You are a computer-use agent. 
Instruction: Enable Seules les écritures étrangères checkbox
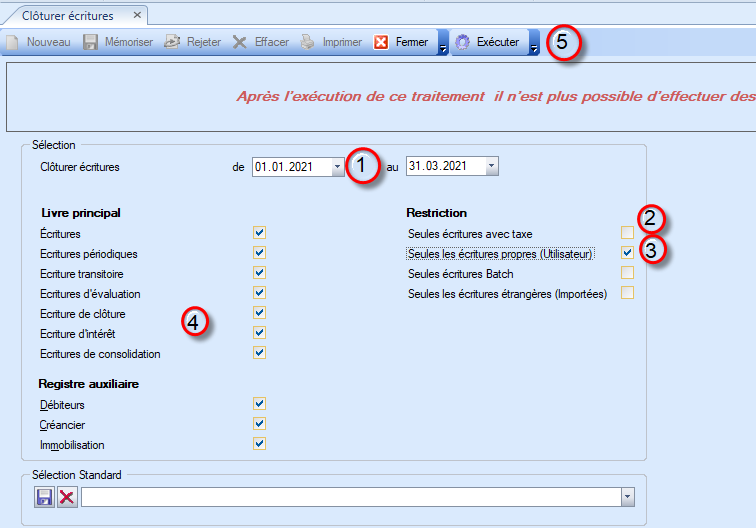tap(627, 293)
